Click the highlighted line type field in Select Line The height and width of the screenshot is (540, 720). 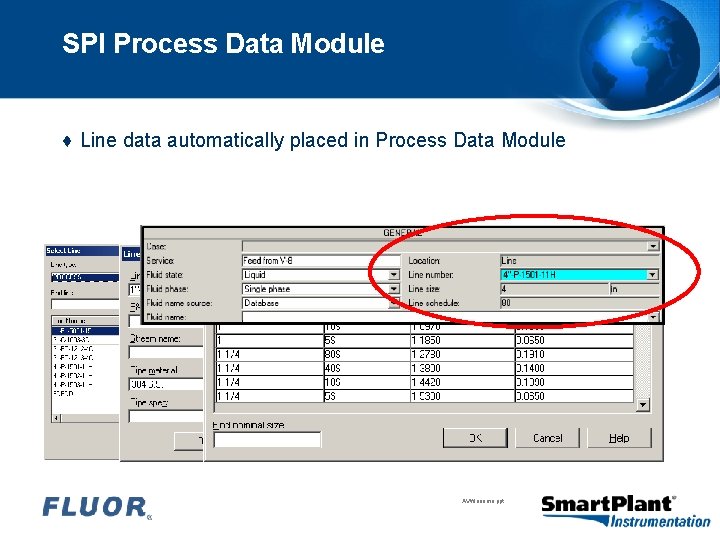[x=84, y=277]
